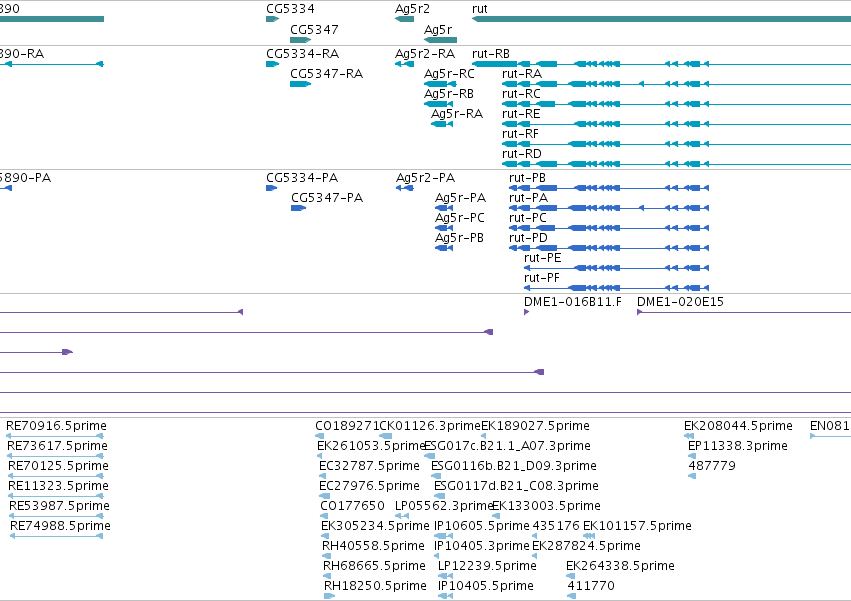The height and width of the screenshot is (601, 851).
Task: Click the EC32787.5prime EST label
Action: tap(369, 466)
